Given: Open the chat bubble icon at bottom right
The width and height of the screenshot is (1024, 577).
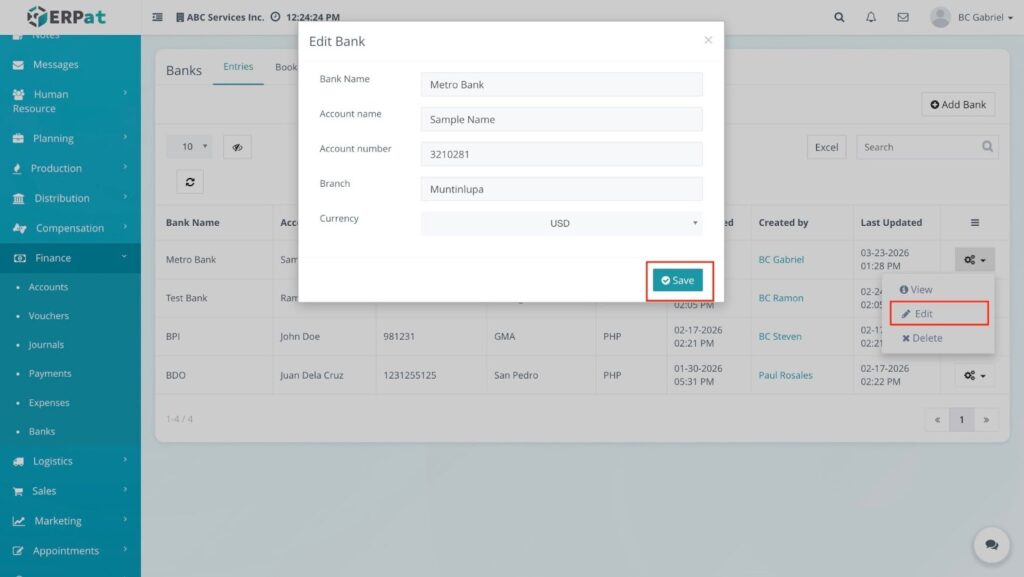Looking at the screenshot, I should tap(991, 545).
